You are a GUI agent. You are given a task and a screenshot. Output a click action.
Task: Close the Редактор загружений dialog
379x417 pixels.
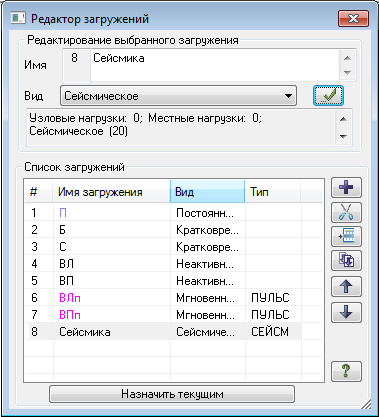point(353,18)
